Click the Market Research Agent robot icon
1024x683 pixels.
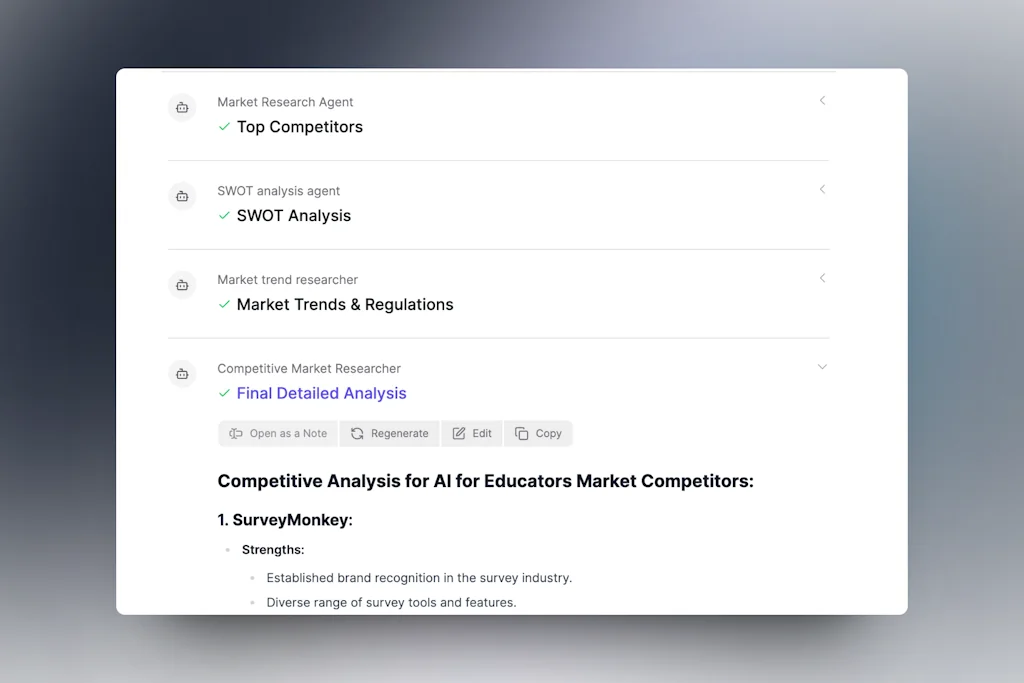coord(182,108)
